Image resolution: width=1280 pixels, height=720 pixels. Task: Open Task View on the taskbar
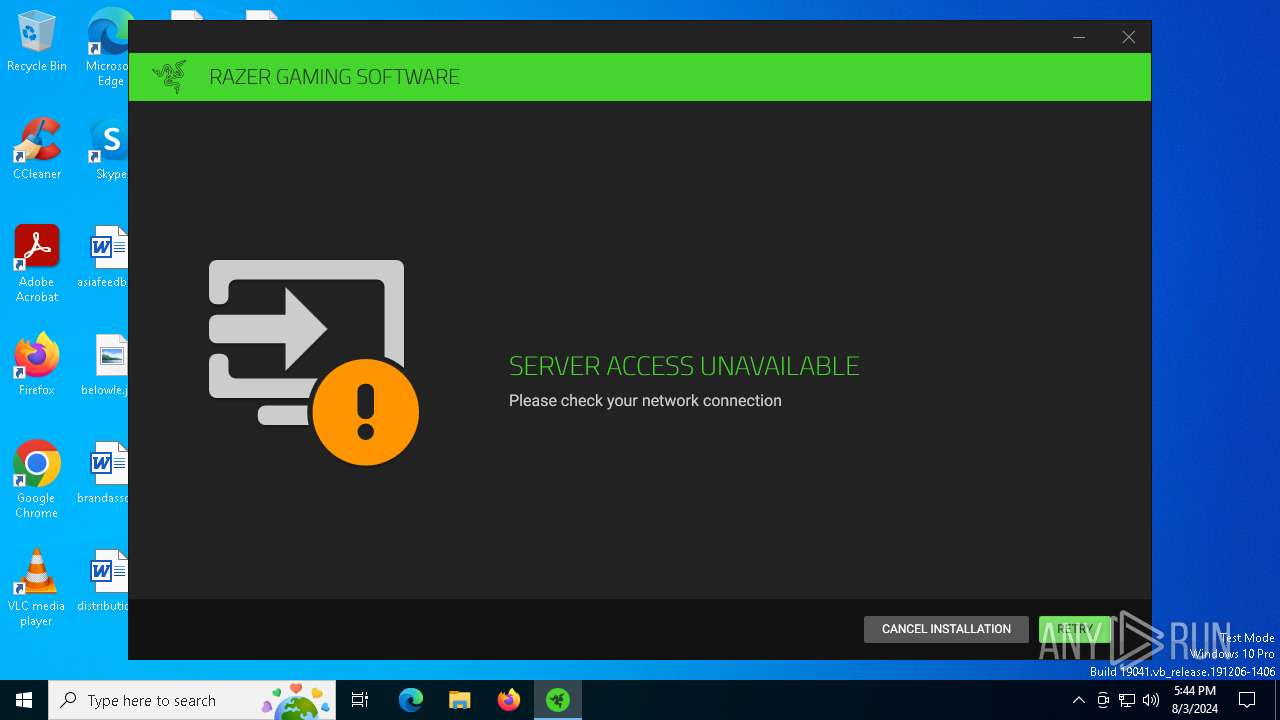pos(360,700)
